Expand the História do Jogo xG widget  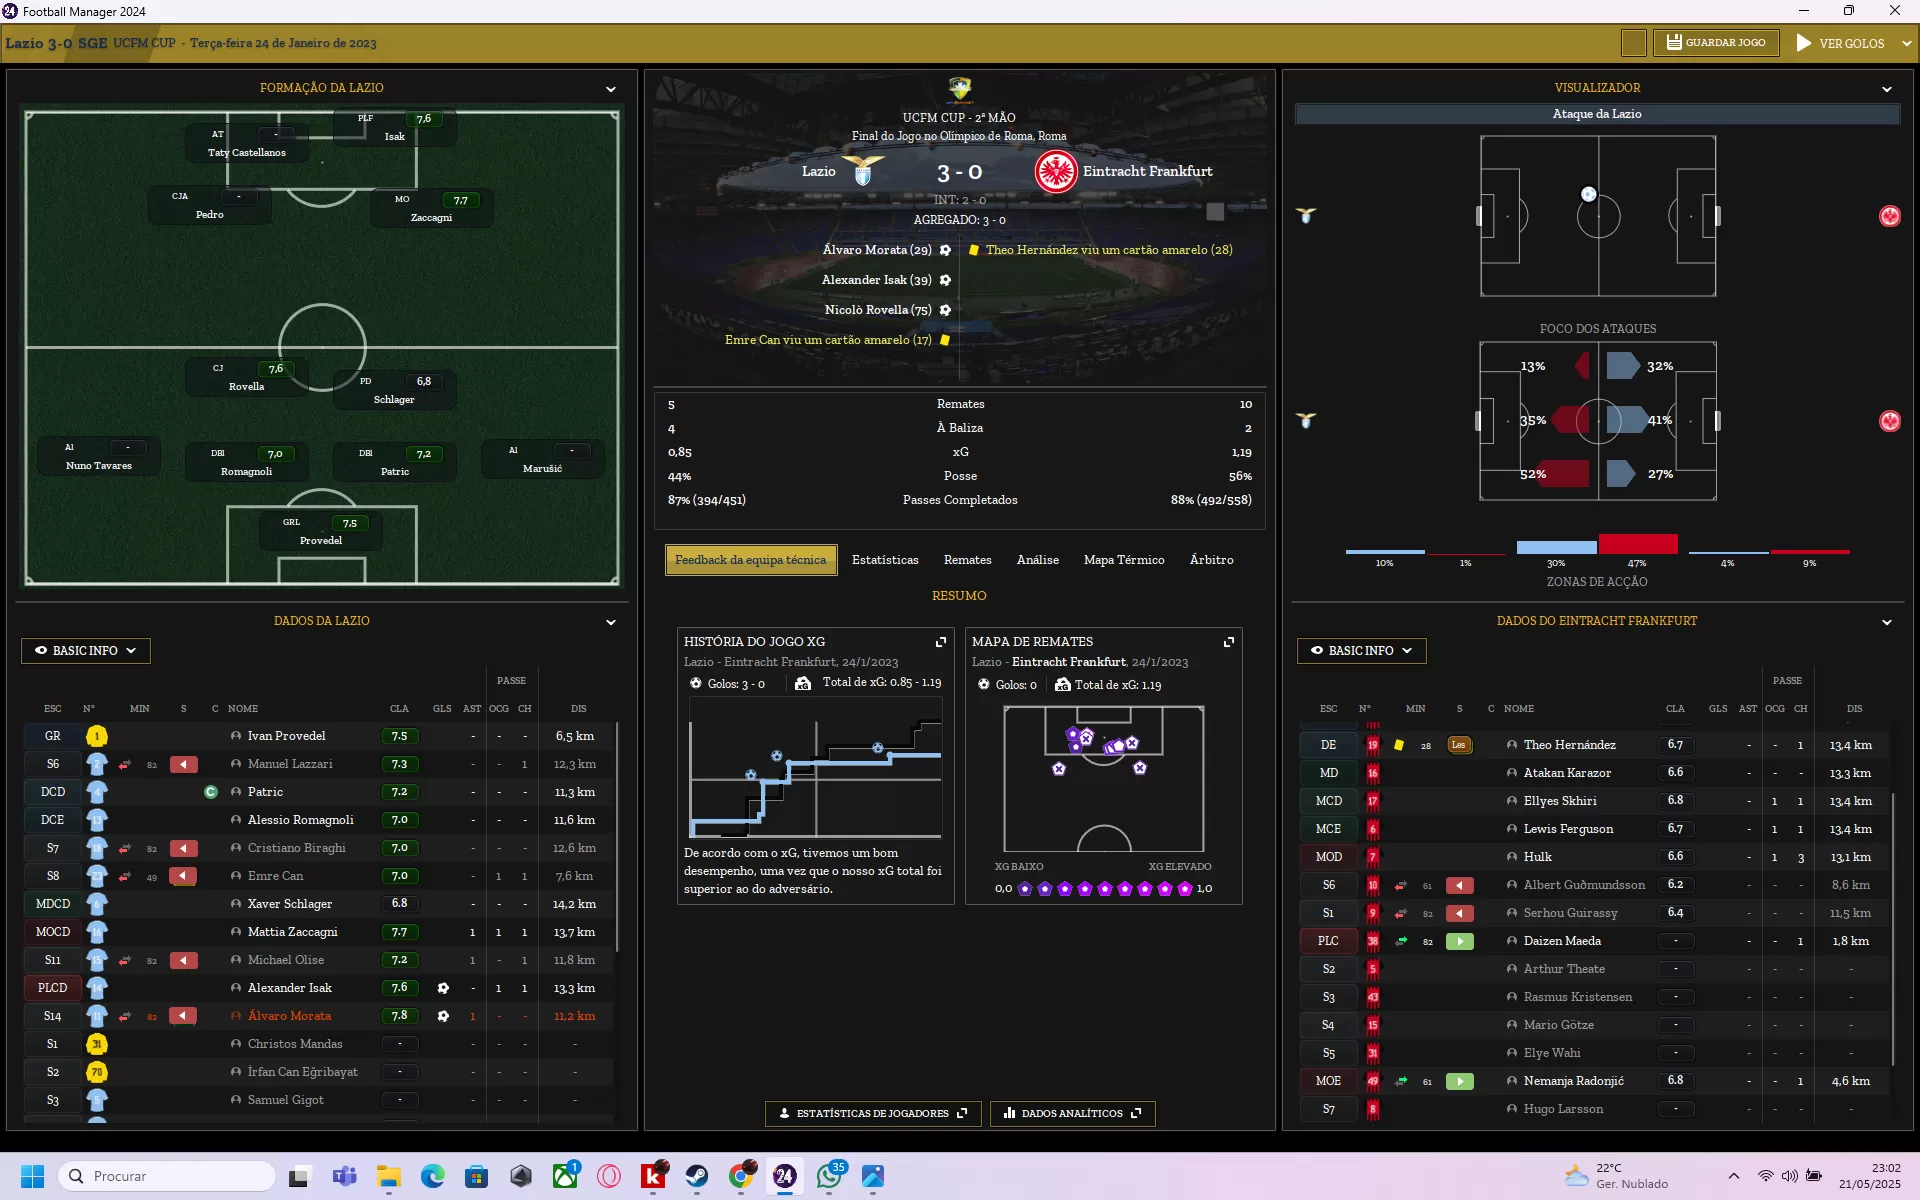coord(941,642)
